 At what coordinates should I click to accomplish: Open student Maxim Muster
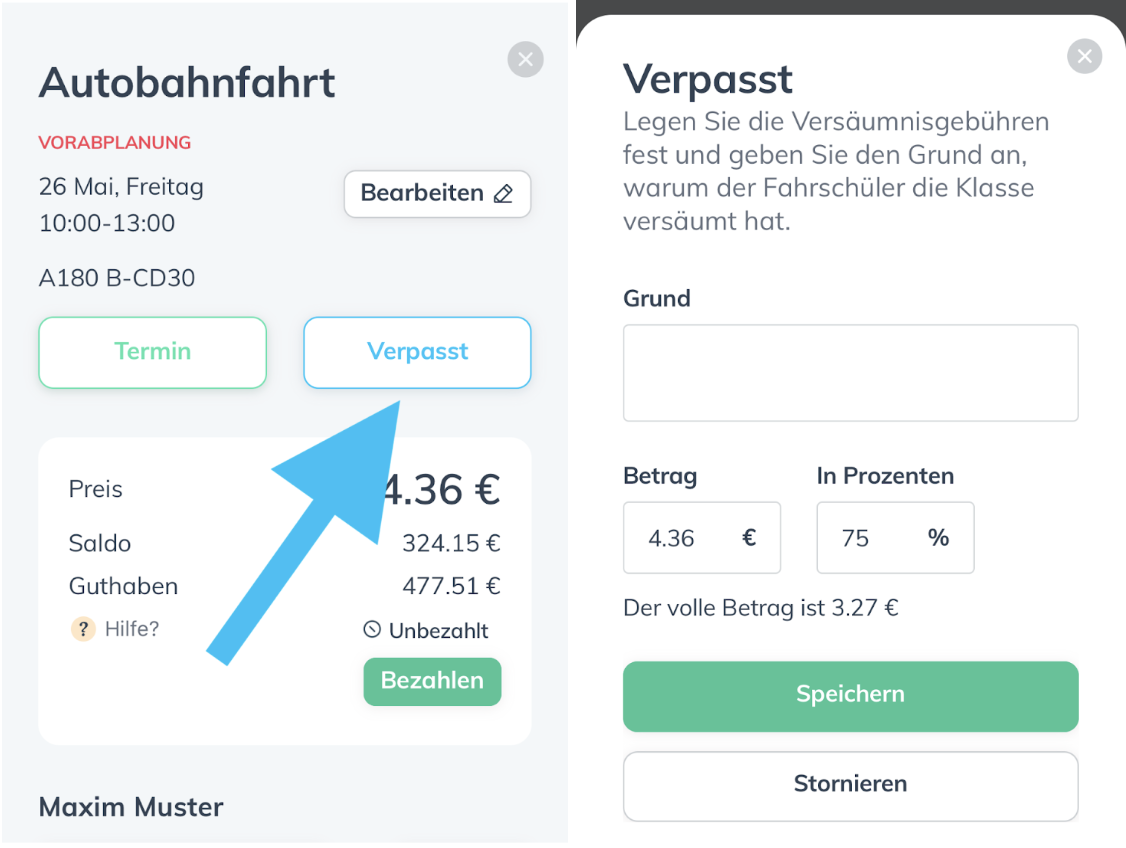point(131,807)
